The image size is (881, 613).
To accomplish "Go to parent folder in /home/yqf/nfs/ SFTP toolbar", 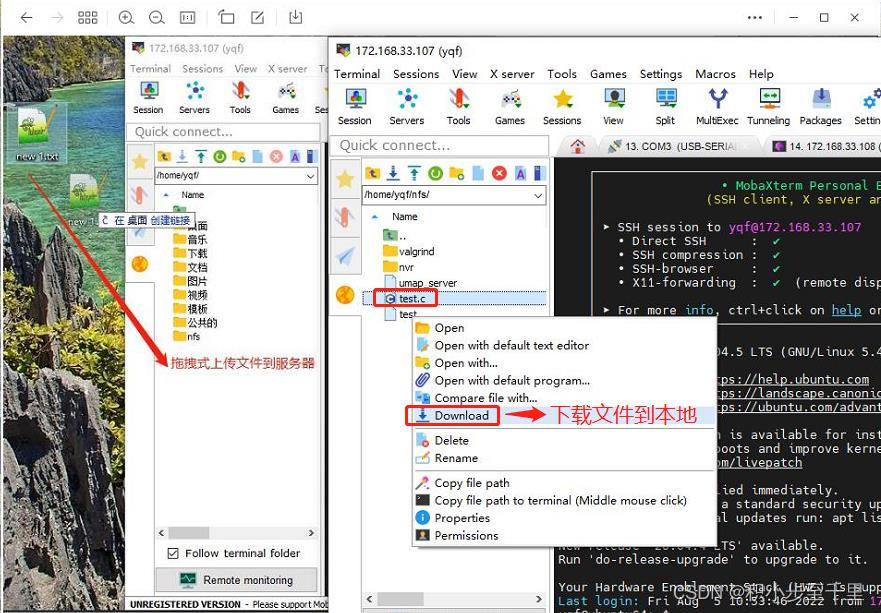I will pos(372,173).
